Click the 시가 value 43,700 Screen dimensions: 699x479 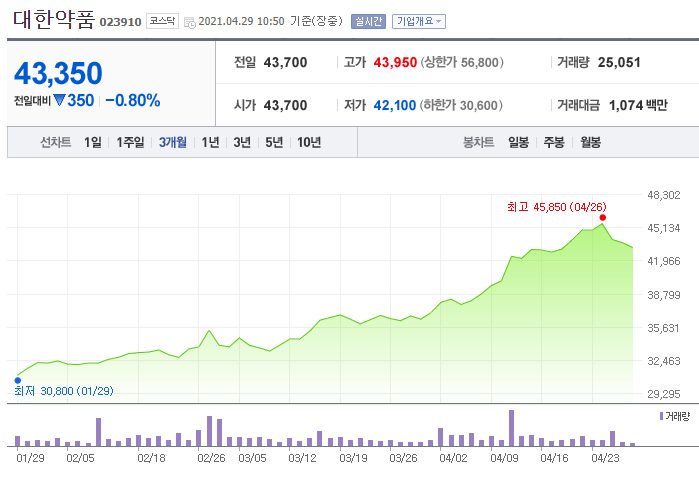(x=285, y=105)
